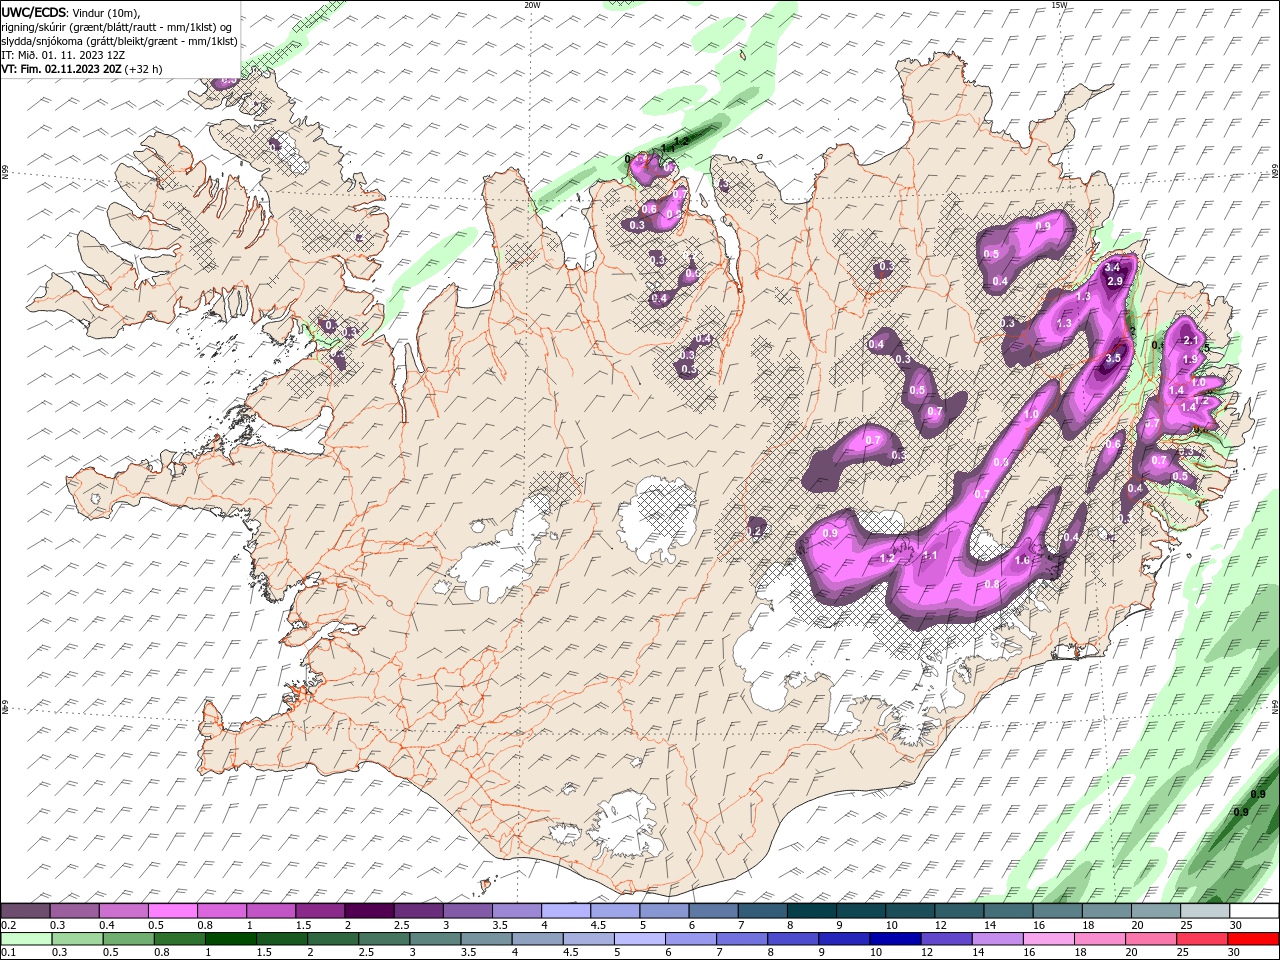The width and height of the screenshot is (1280, 960).
Task: Click the 2.9 snowfall value on the map
Action: [1116, 282]
